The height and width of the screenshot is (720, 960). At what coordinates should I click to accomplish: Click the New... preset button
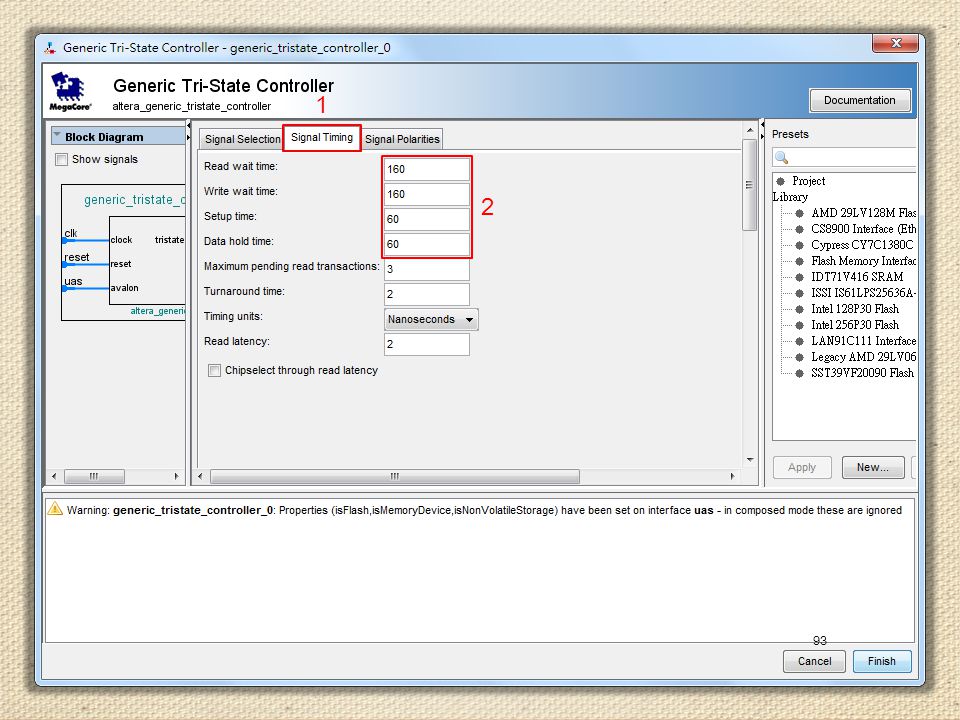click(x=873, y=467)
